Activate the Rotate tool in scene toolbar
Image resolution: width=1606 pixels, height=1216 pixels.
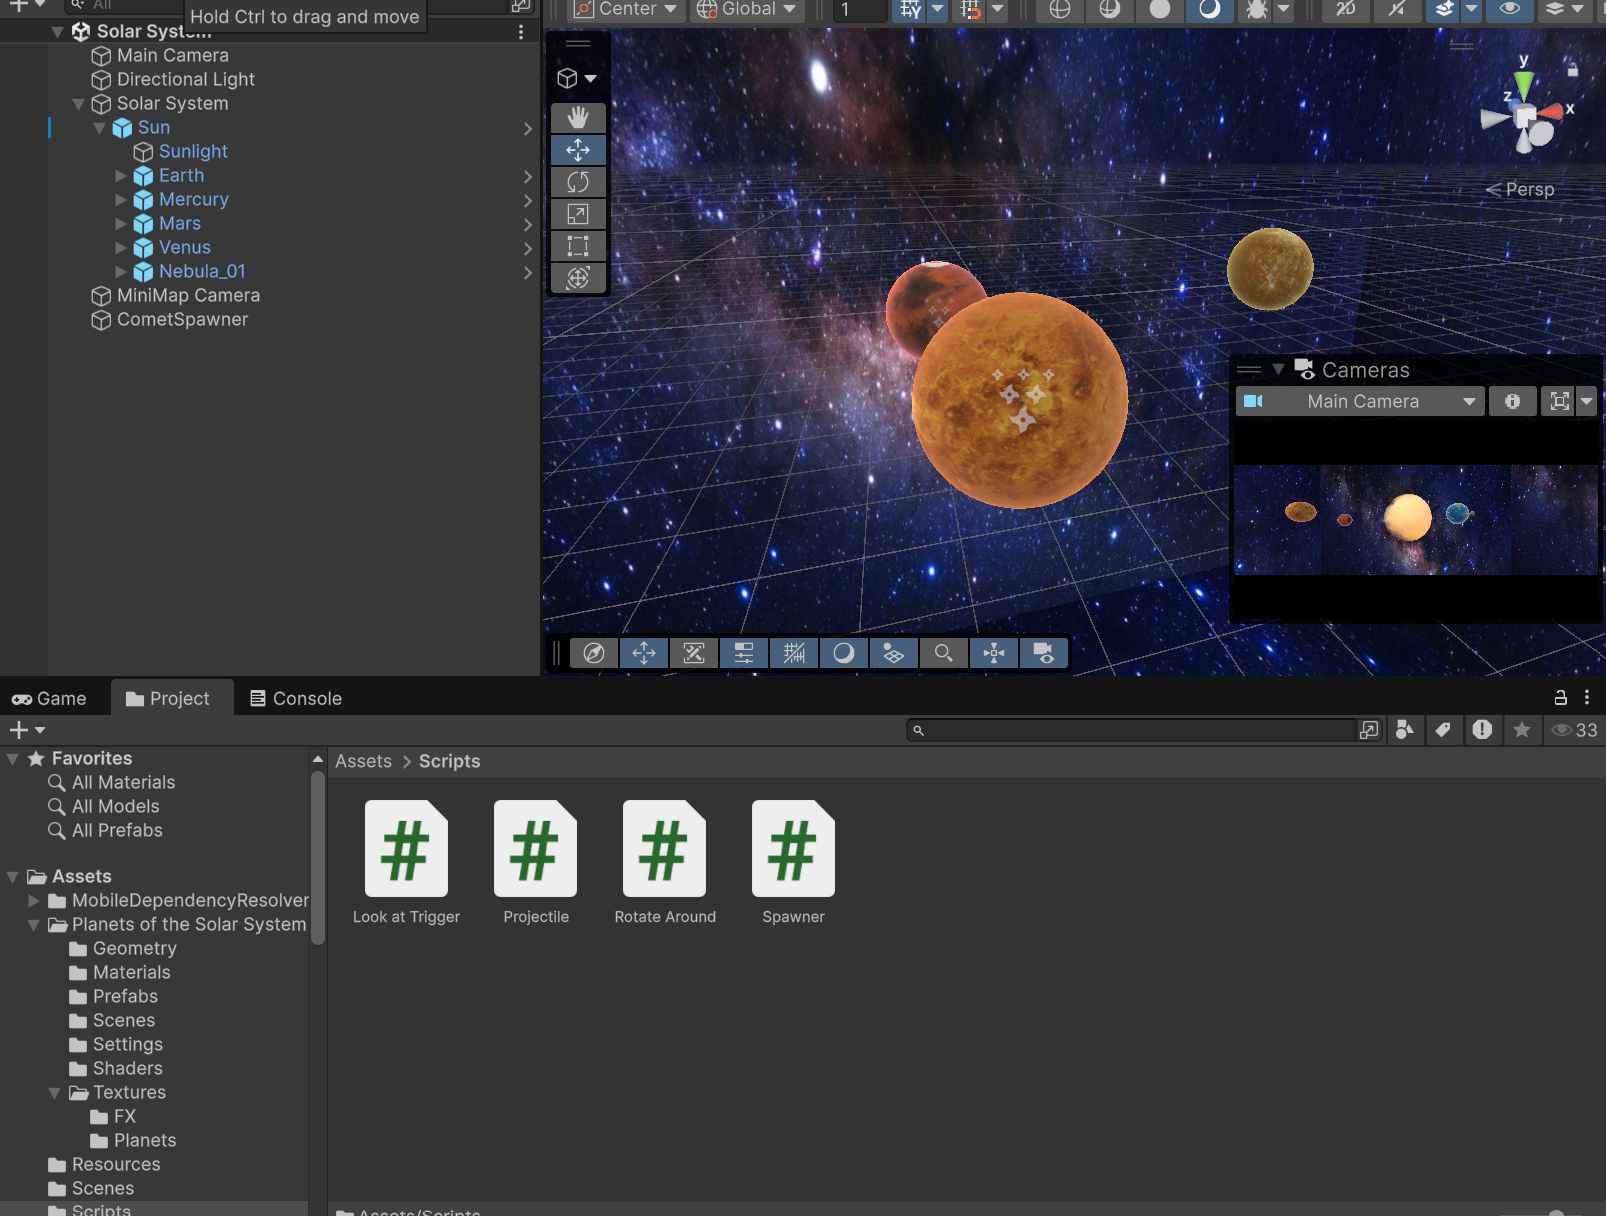tap(578, 182)
